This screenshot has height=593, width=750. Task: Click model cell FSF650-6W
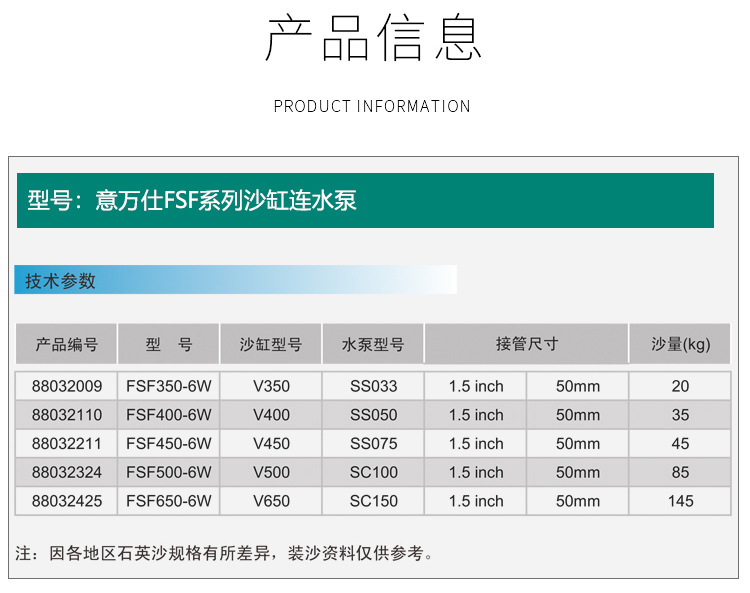(169, 501)
